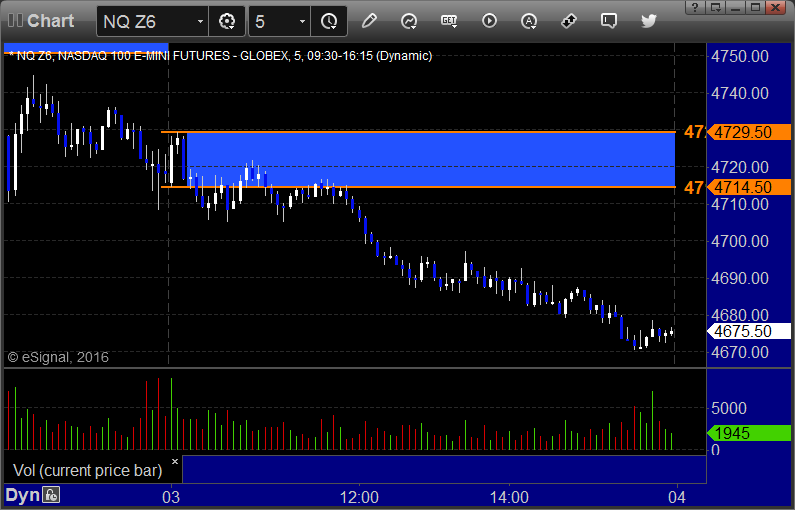
Task: Click the detach window icon
Action: (715, 7)
